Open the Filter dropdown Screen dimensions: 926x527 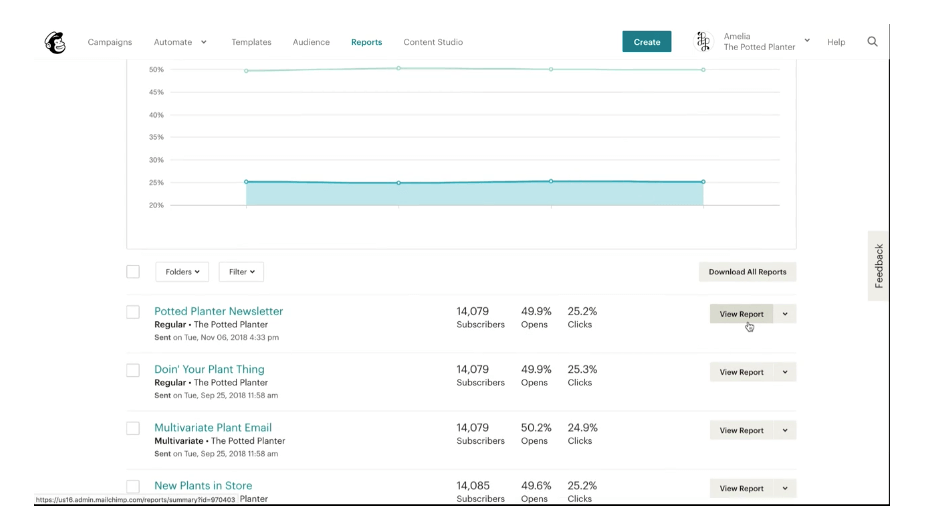[x=242, y=272]
